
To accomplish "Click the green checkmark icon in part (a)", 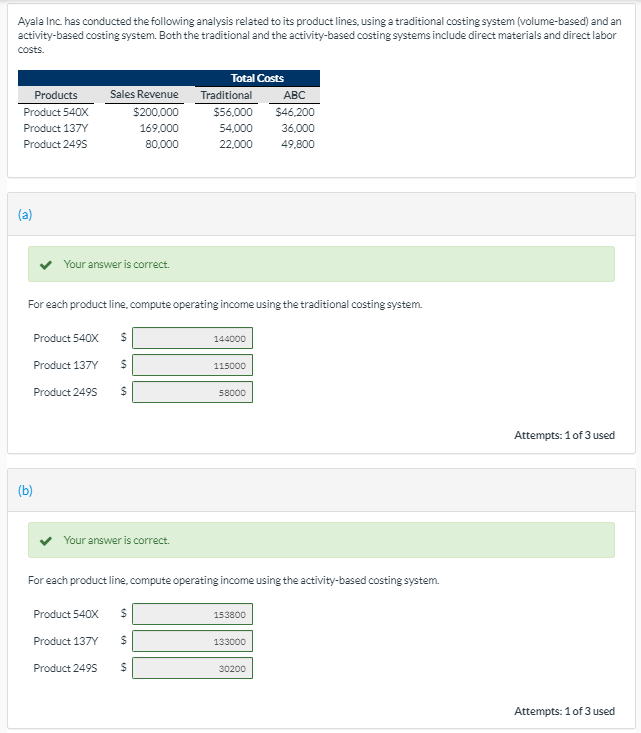I will (45, 265).
